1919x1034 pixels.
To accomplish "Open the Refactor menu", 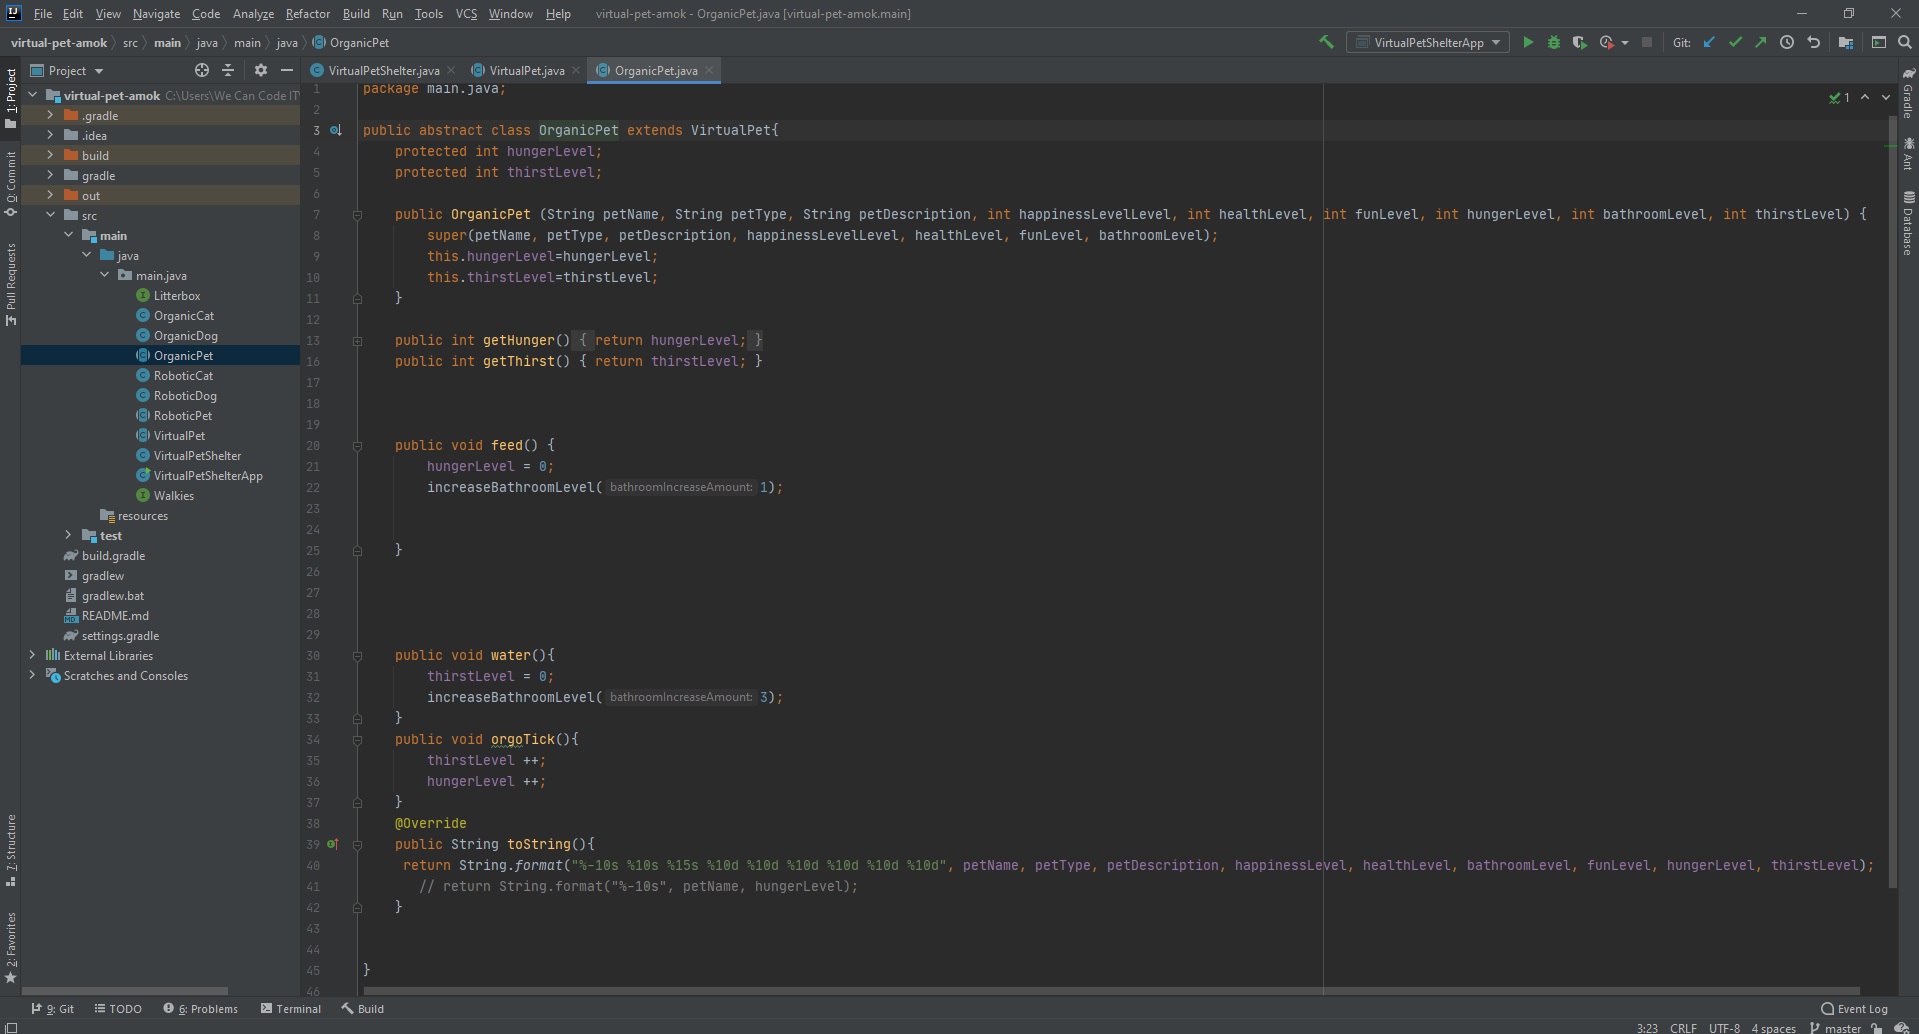I will [307, 14].
